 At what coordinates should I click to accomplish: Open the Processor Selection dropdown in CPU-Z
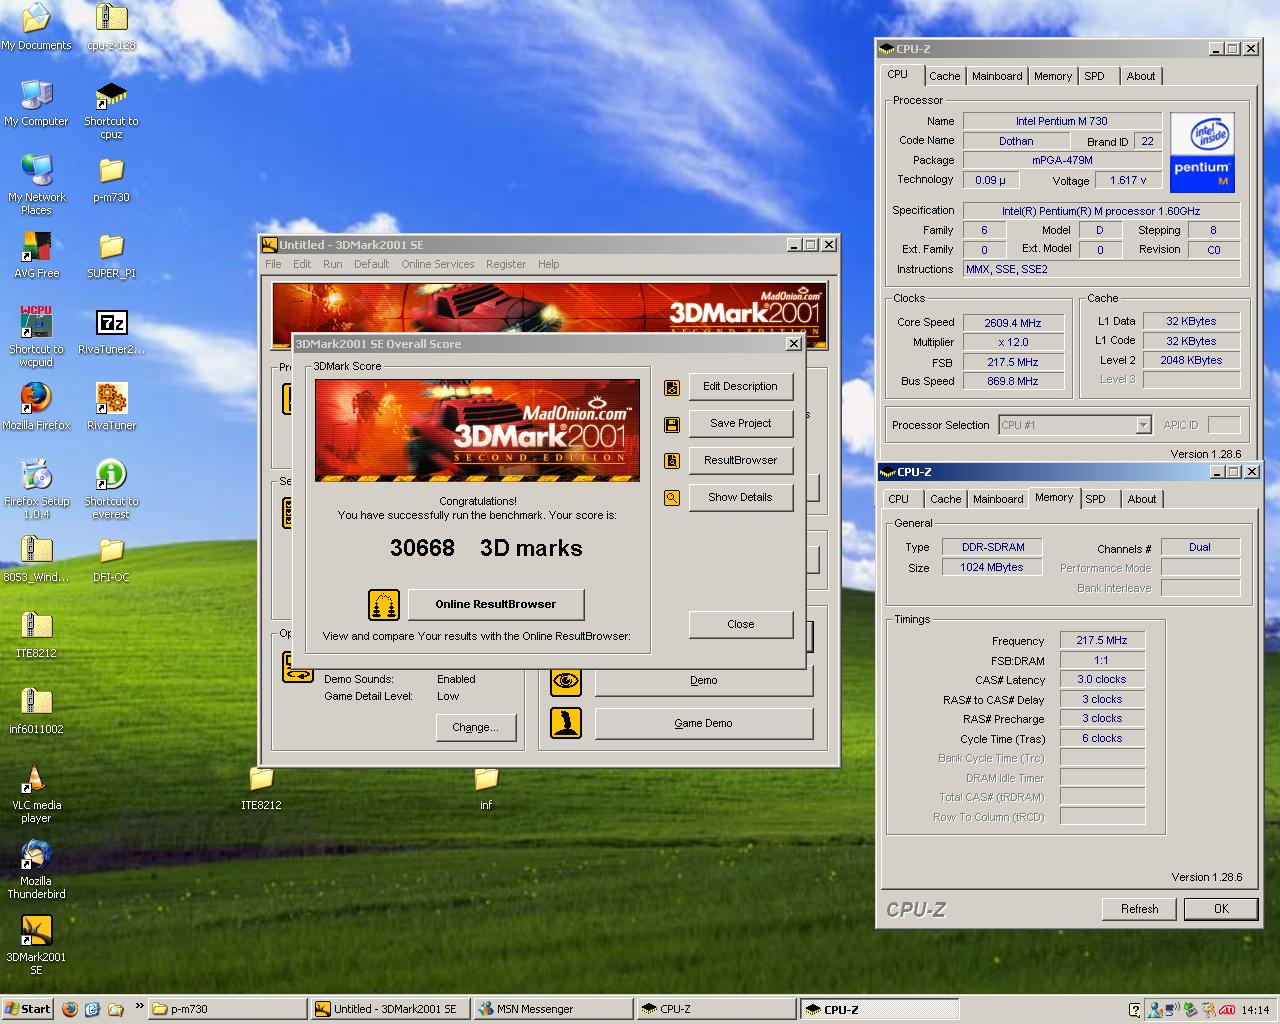coord(1076,425)
